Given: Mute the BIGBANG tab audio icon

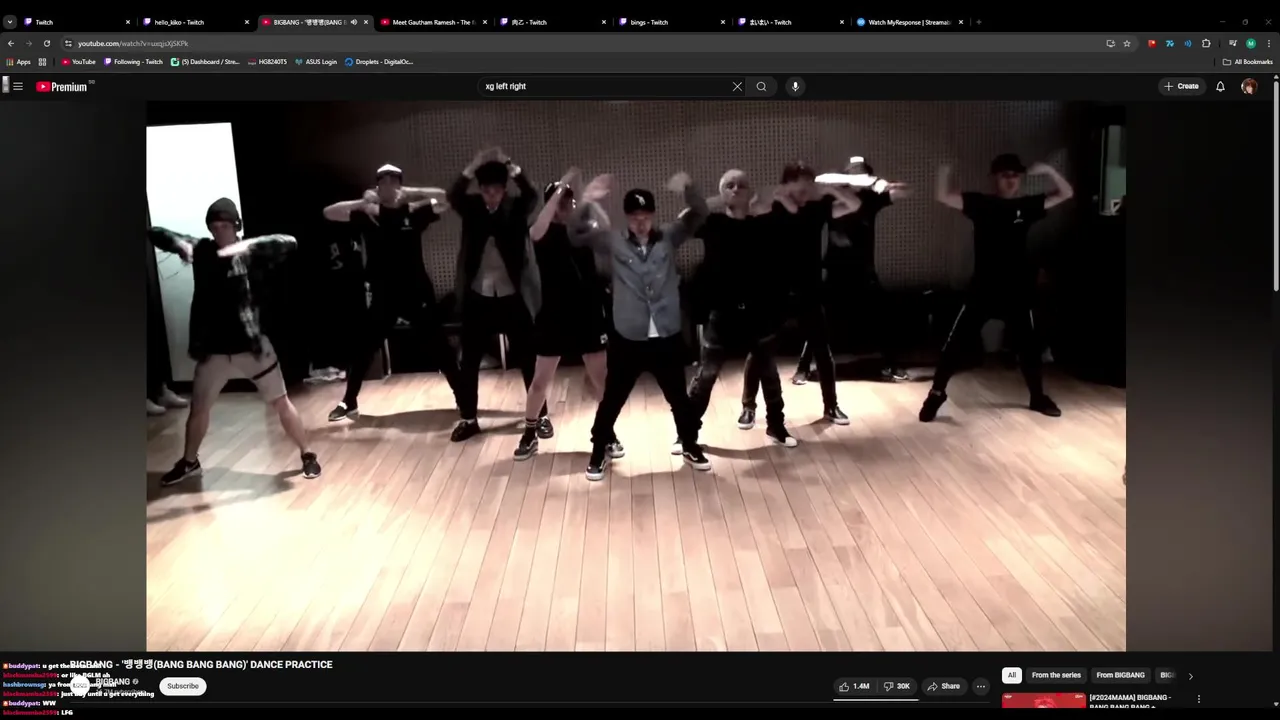Looking at the screenshot, I should (x=354, y=21).
